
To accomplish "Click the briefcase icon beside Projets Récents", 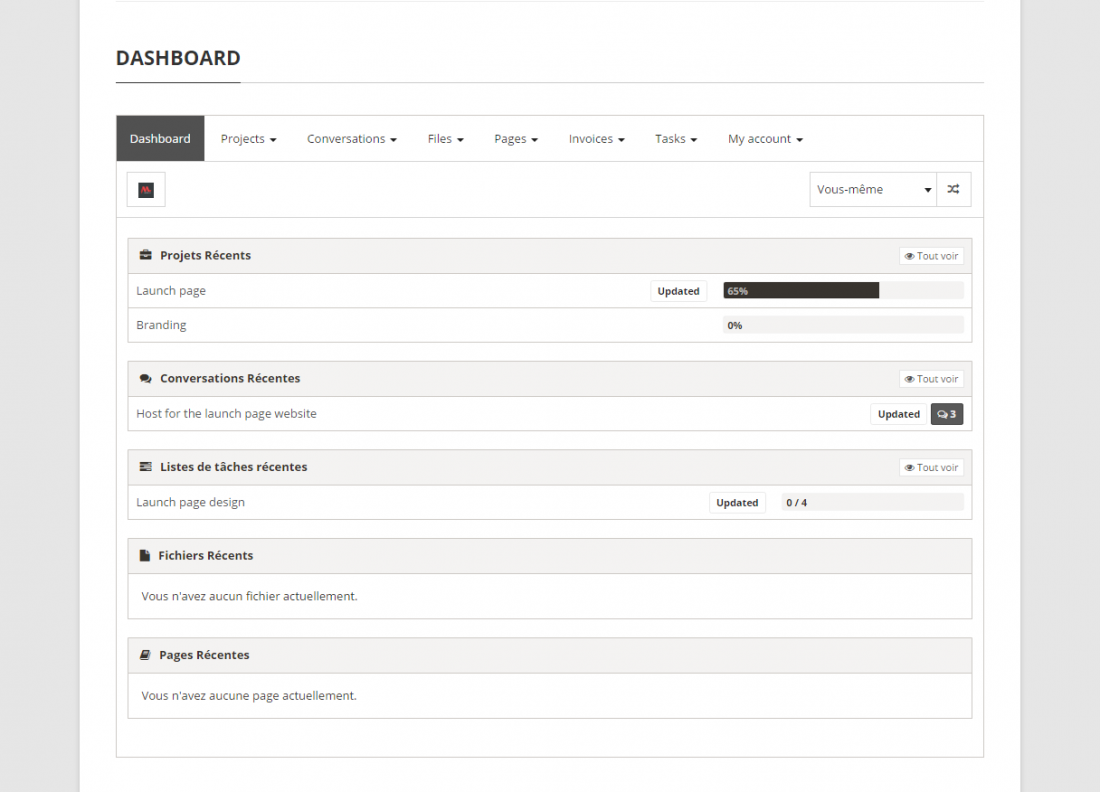I will [x=146, y=255].
